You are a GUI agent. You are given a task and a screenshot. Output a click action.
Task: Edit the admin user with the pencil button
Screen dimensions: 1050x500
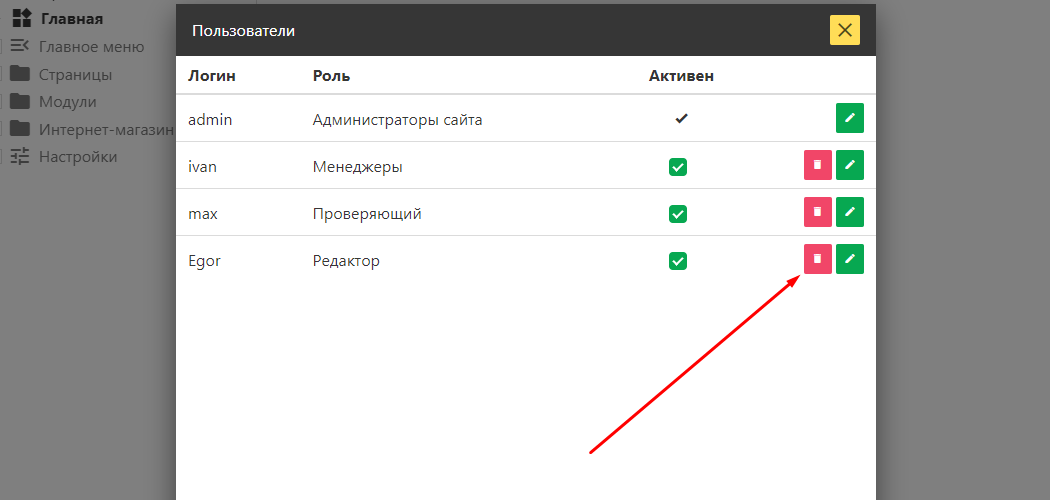click(850, 118)
